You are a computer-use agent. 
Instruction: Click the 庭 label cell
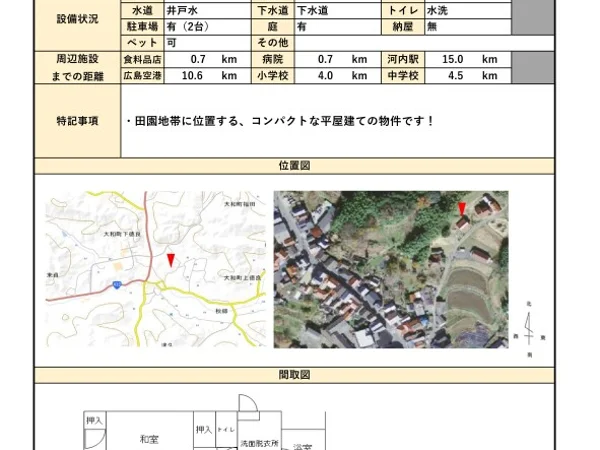click(x=272, y=27)
